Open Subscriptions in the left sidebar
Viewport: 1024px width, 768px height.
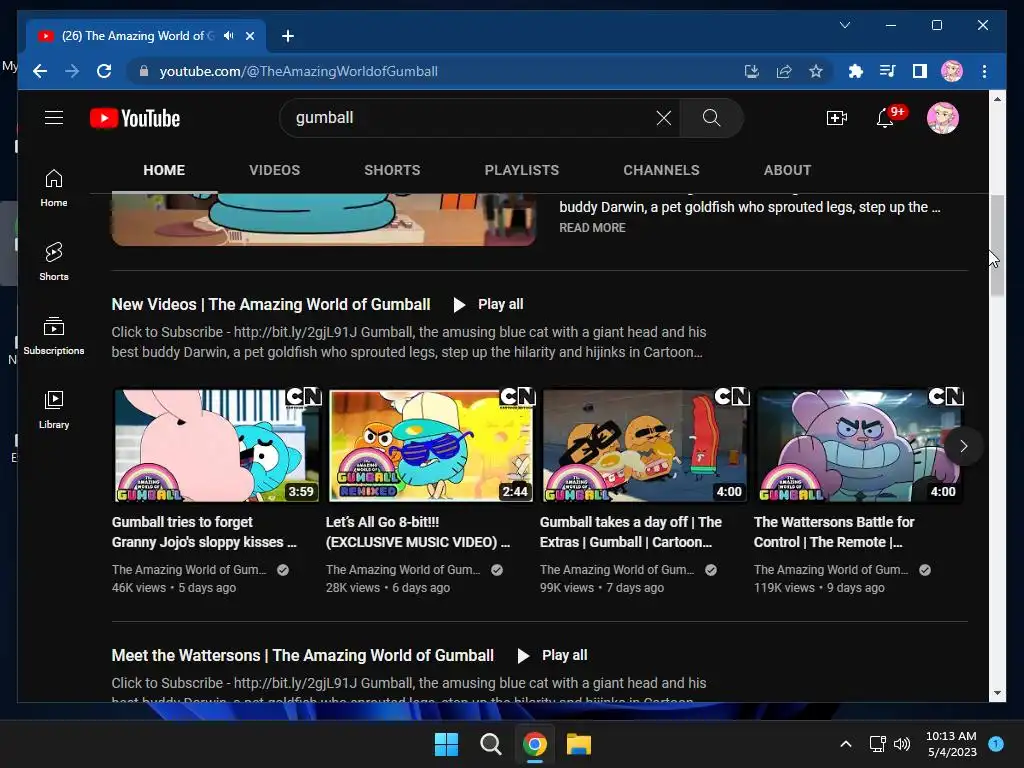point(54,336)
